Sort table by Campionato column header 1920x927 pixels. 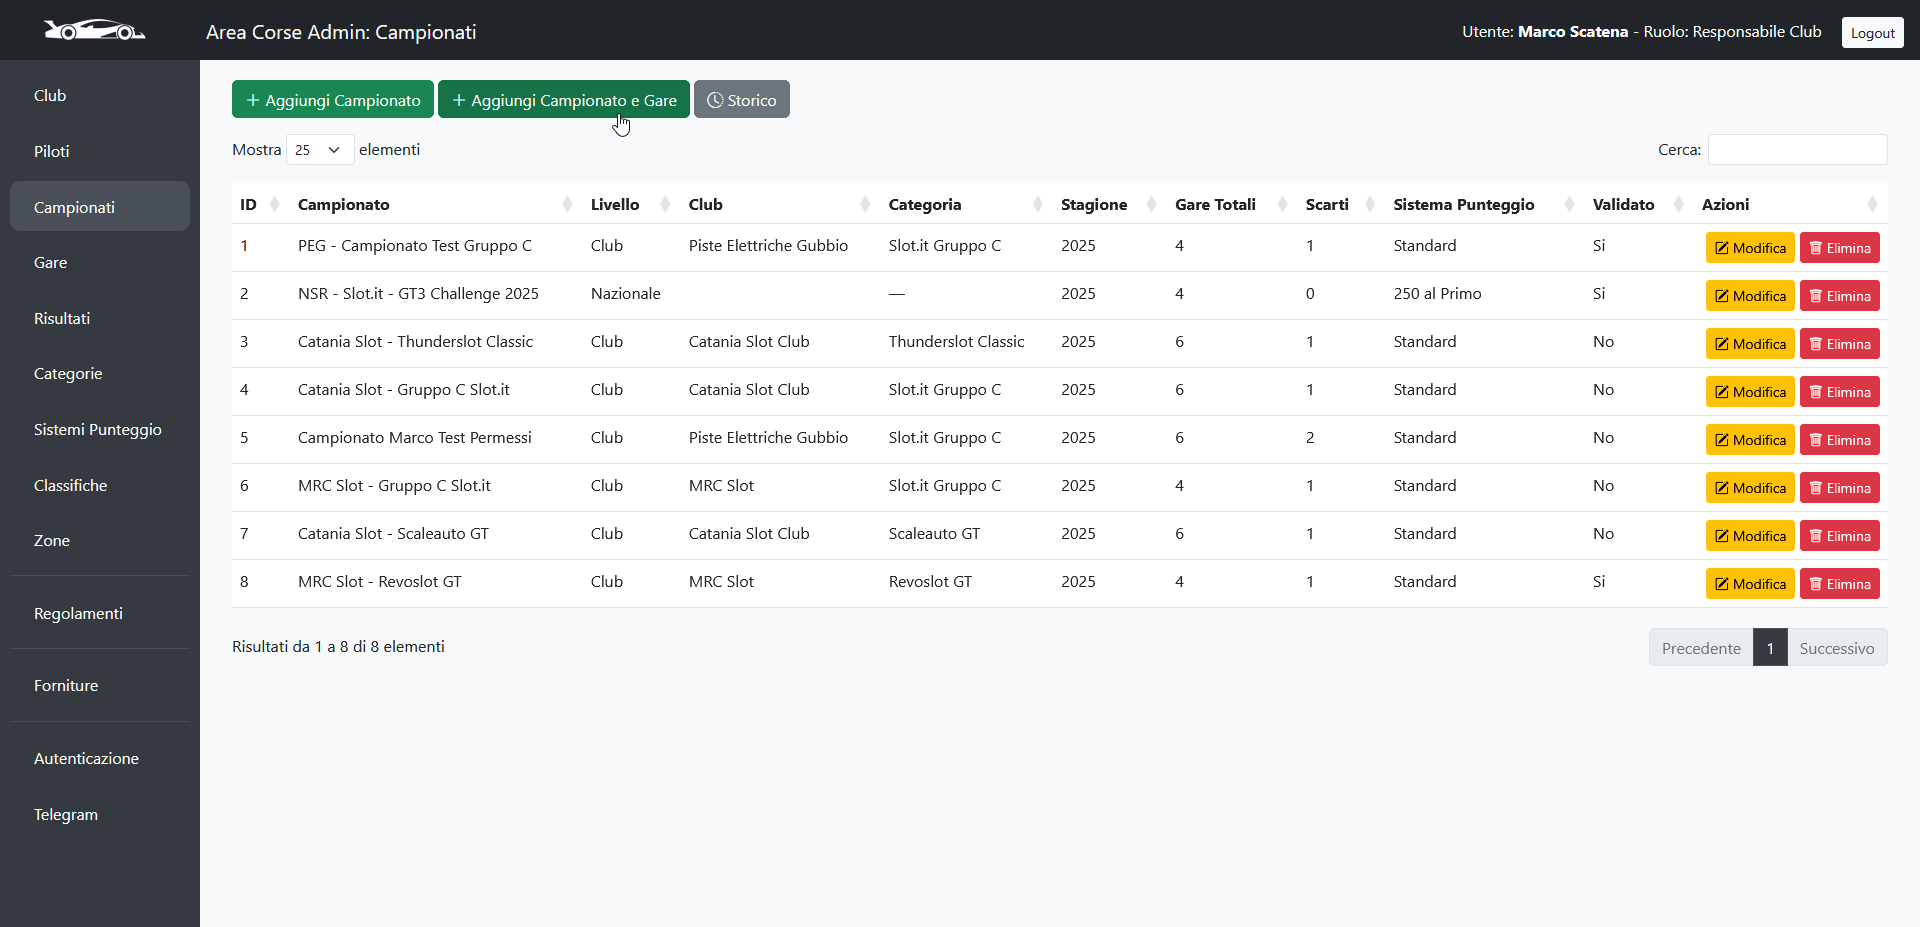tap(432, 204)
